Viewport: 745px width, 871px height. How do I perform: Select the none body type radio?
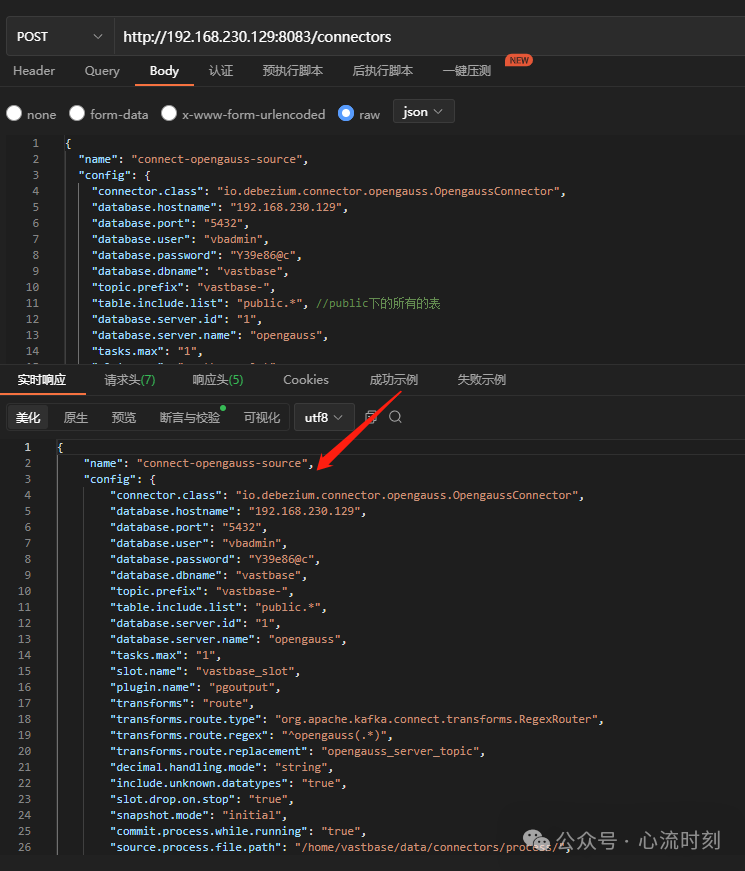coord(14,113)
